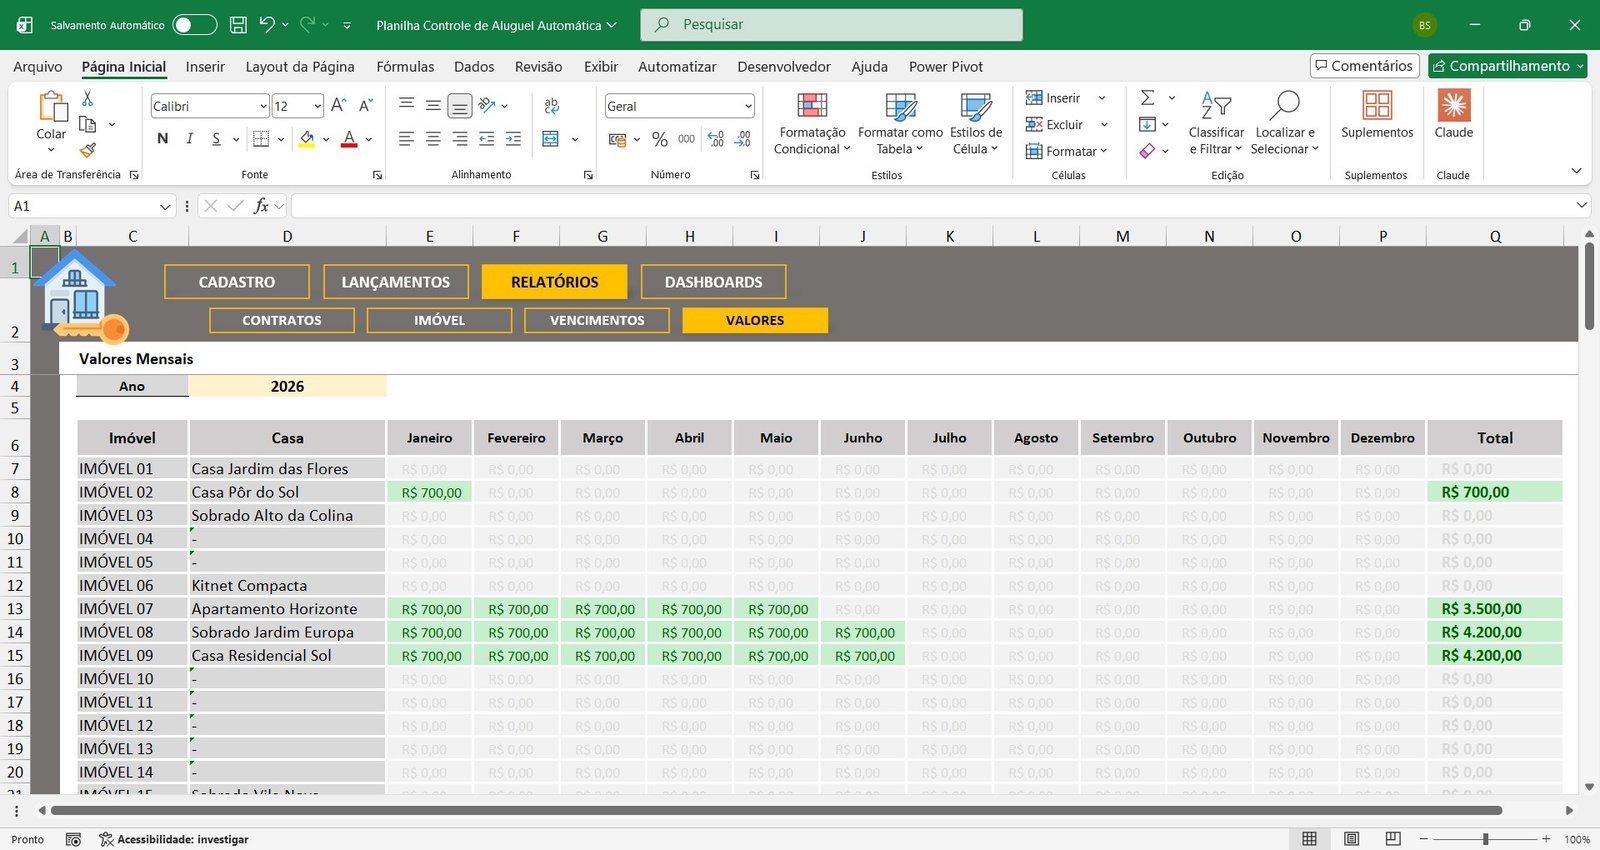Click the Paste (Colar) clipboard icon
Screen dimensions: 1600x850
pos(51,108)
